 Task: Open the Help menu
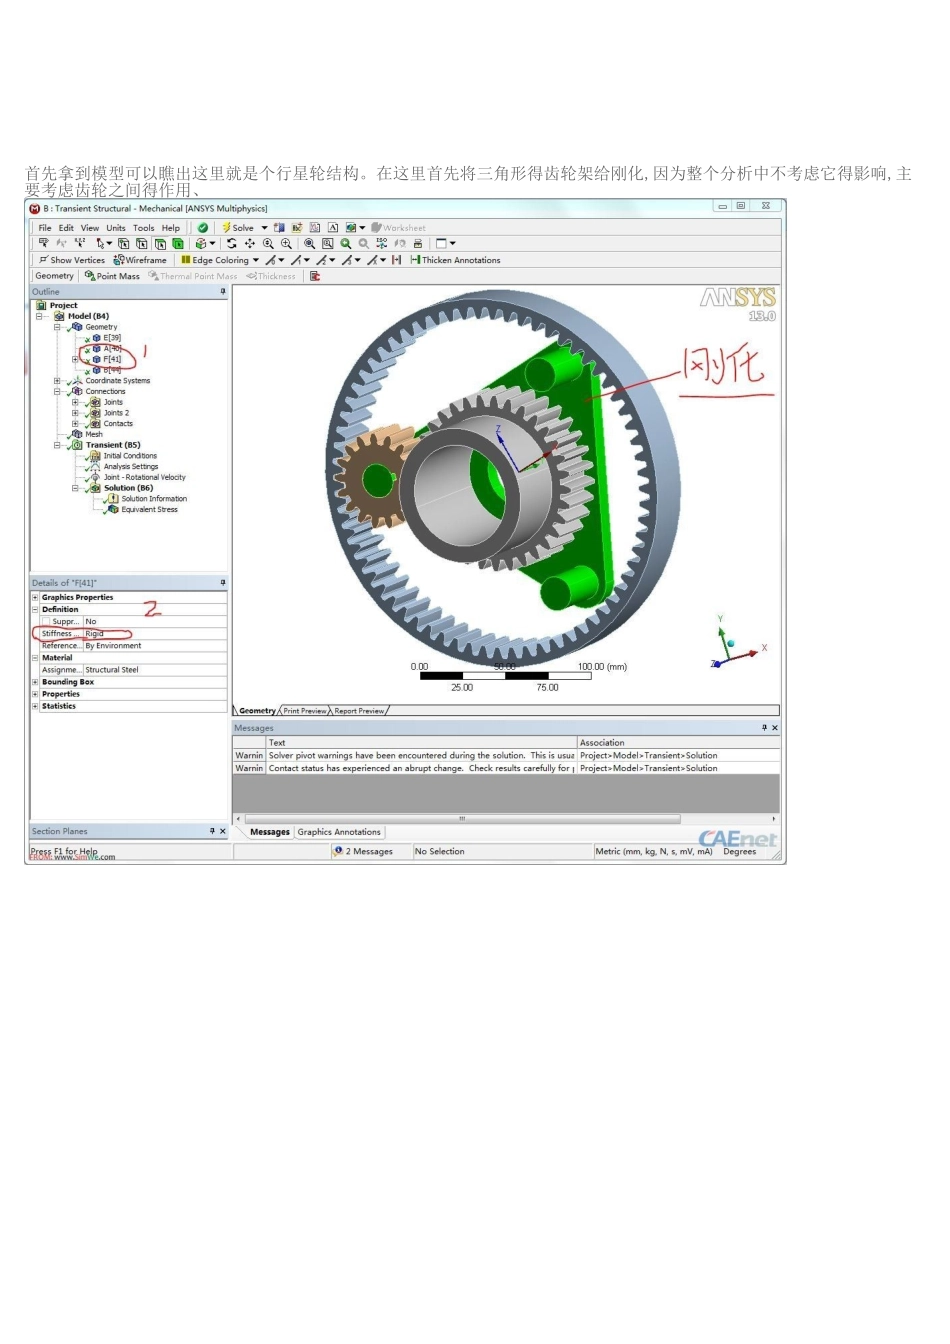171,228
